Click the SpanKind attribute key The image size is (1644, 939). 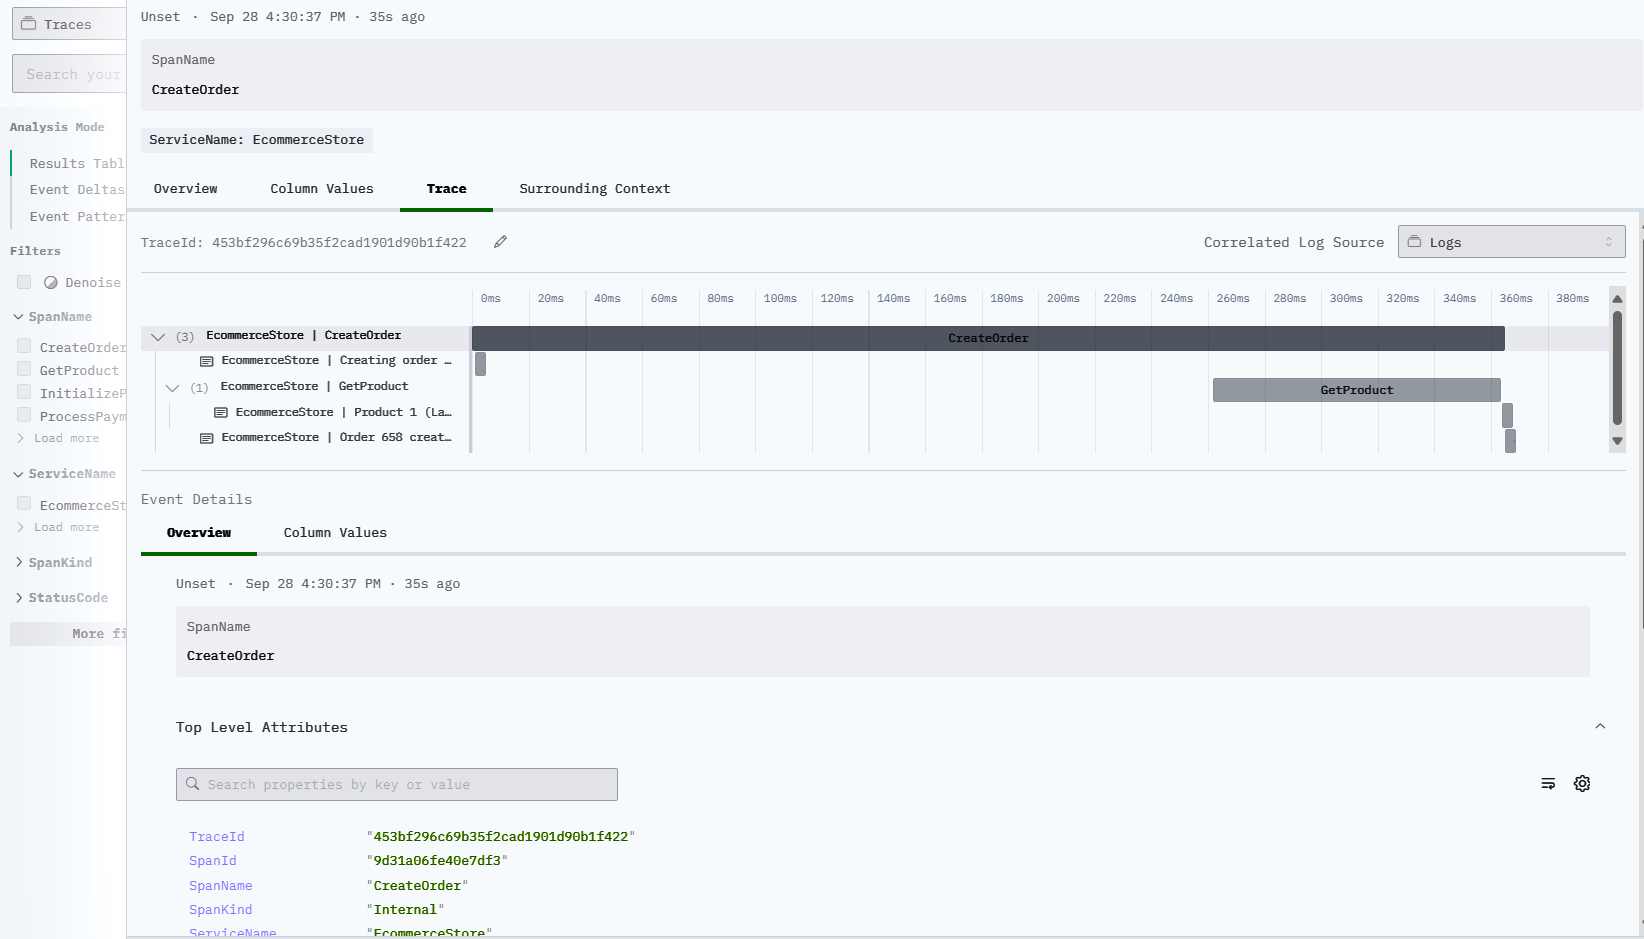click(x=221, y=910)
